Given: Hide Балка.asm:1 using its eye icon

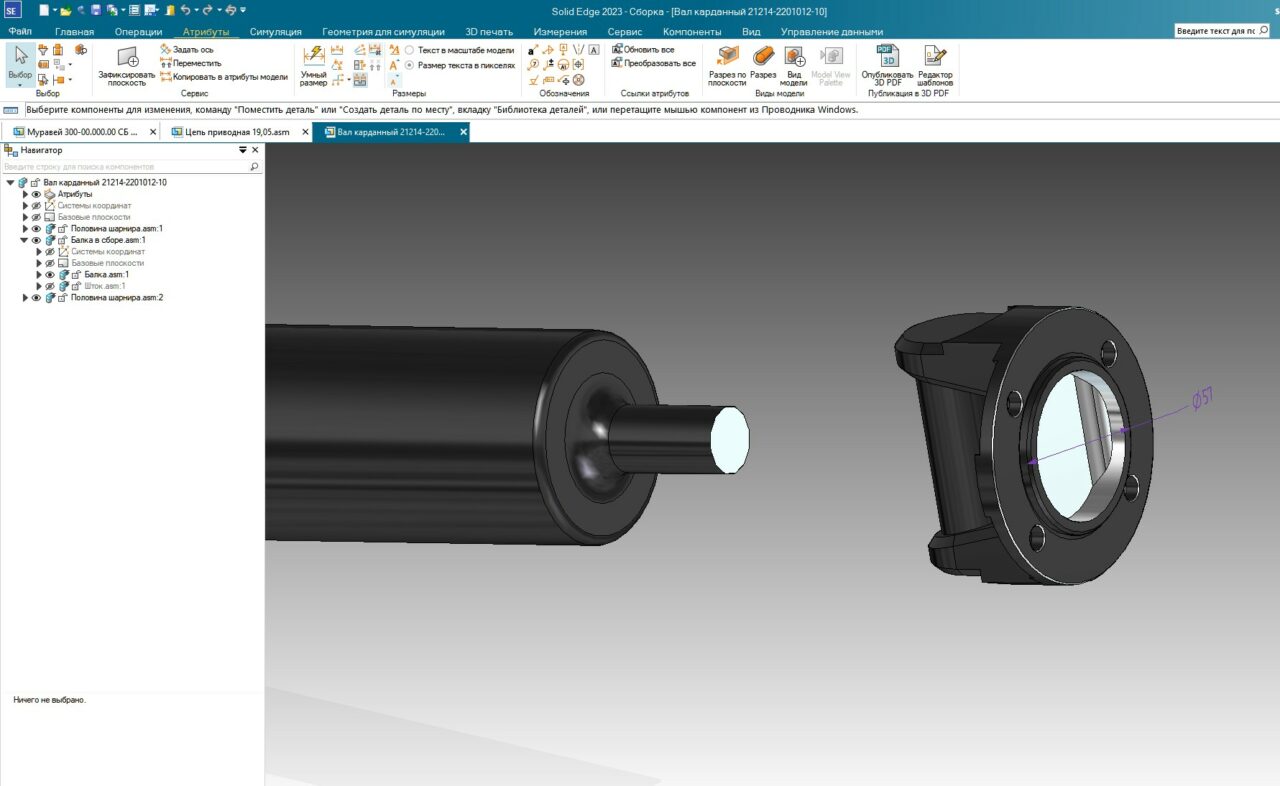Looking at the screenshot, I should (x=50, y=274).
